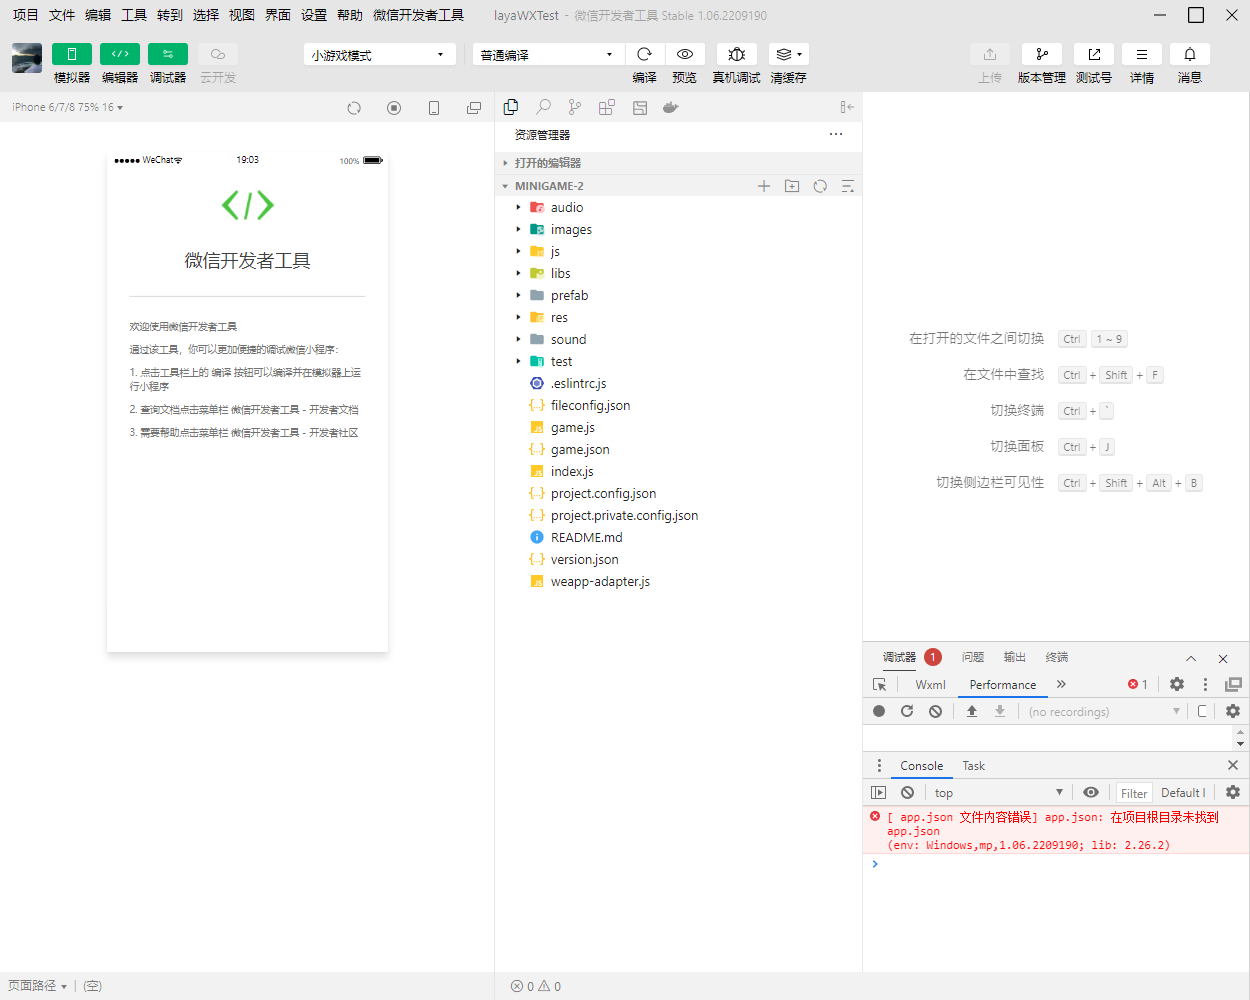Open the (no recordings) dropdown
The image size is (1250, 1000).
(x=1104, y=712)
